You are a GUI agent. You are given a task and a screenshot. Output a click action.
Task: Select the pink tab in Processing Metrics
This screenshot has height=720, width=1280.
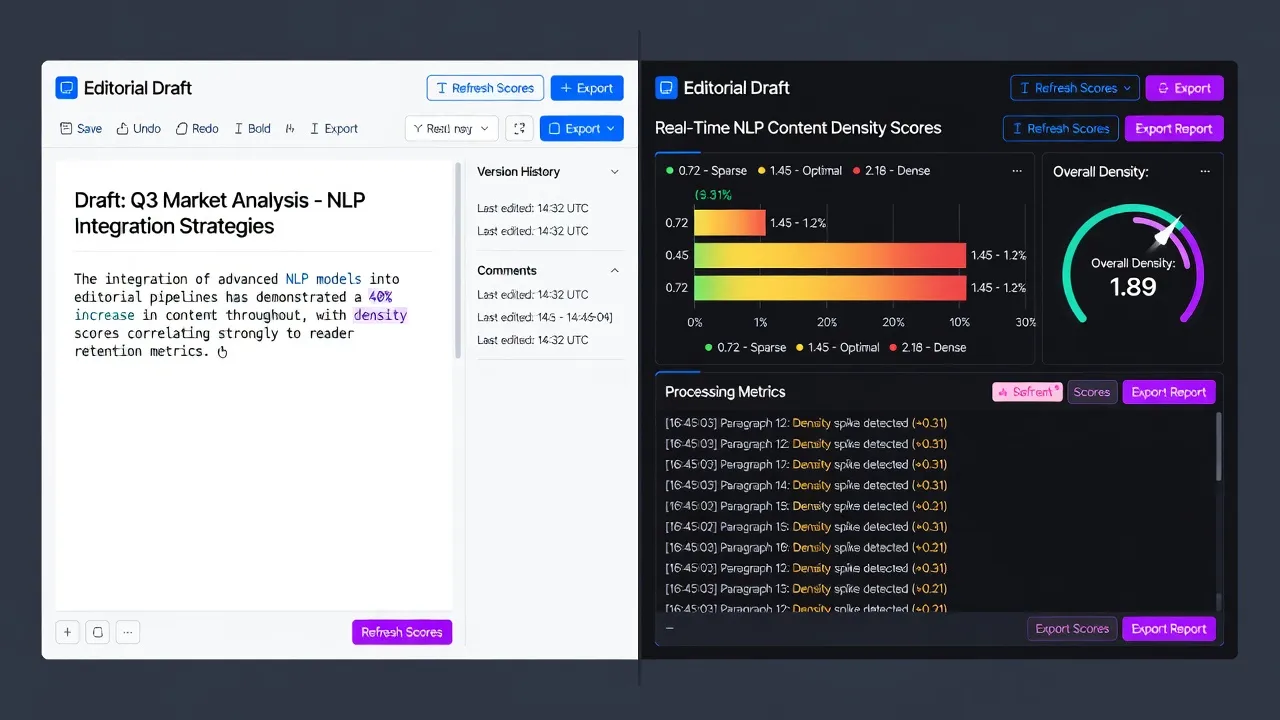pyautogui.click(x=1027, y=392)
